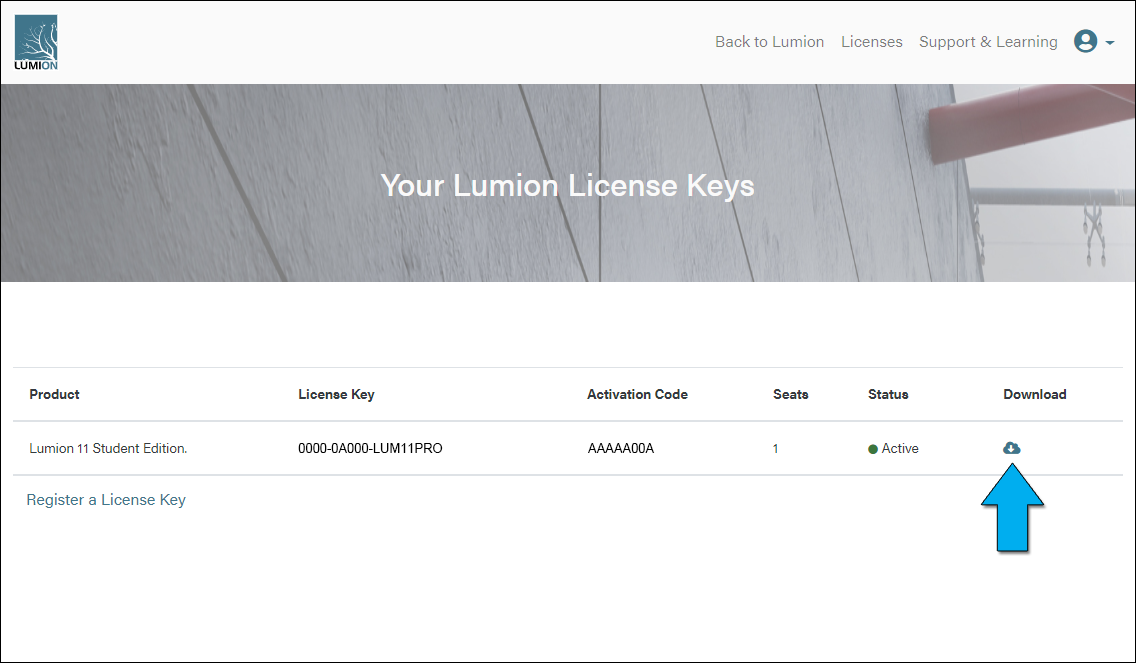Open the Licenses nav item
This screenshot has width=1136, height=663.
[x=871, y=42]
